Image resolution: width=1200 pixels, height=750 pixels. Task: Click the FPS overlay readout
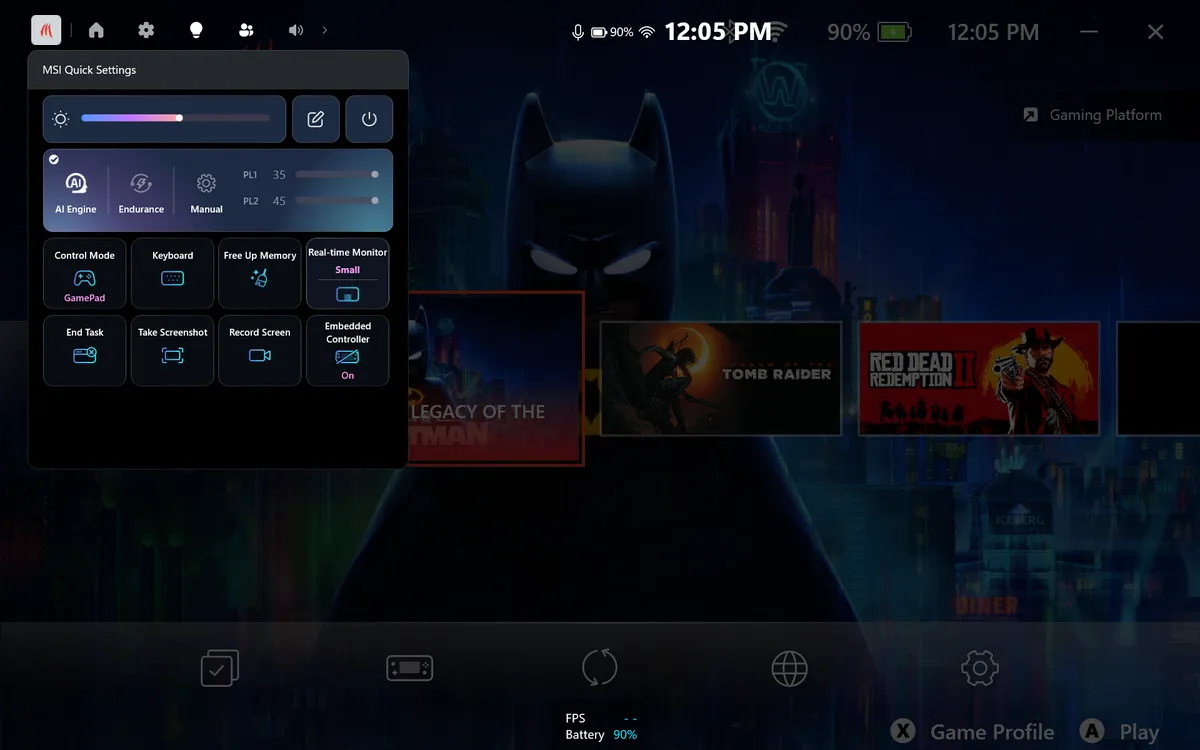(601, 718)
